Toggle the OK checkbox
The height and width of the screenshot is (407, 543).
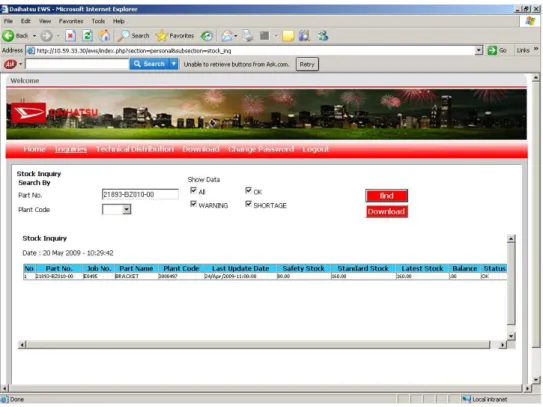click(248, 190)
